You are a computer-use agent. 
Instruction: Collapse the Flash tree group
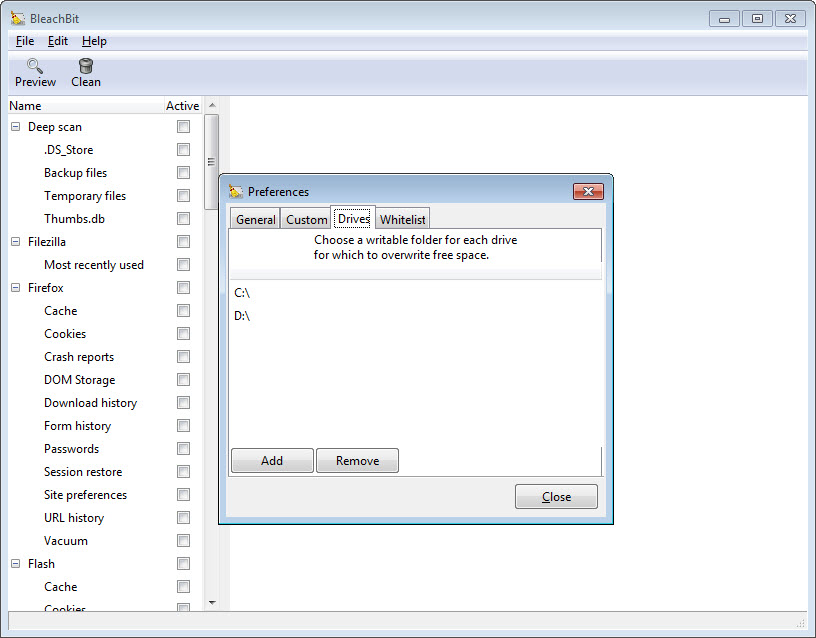click(x=16, y=564)
